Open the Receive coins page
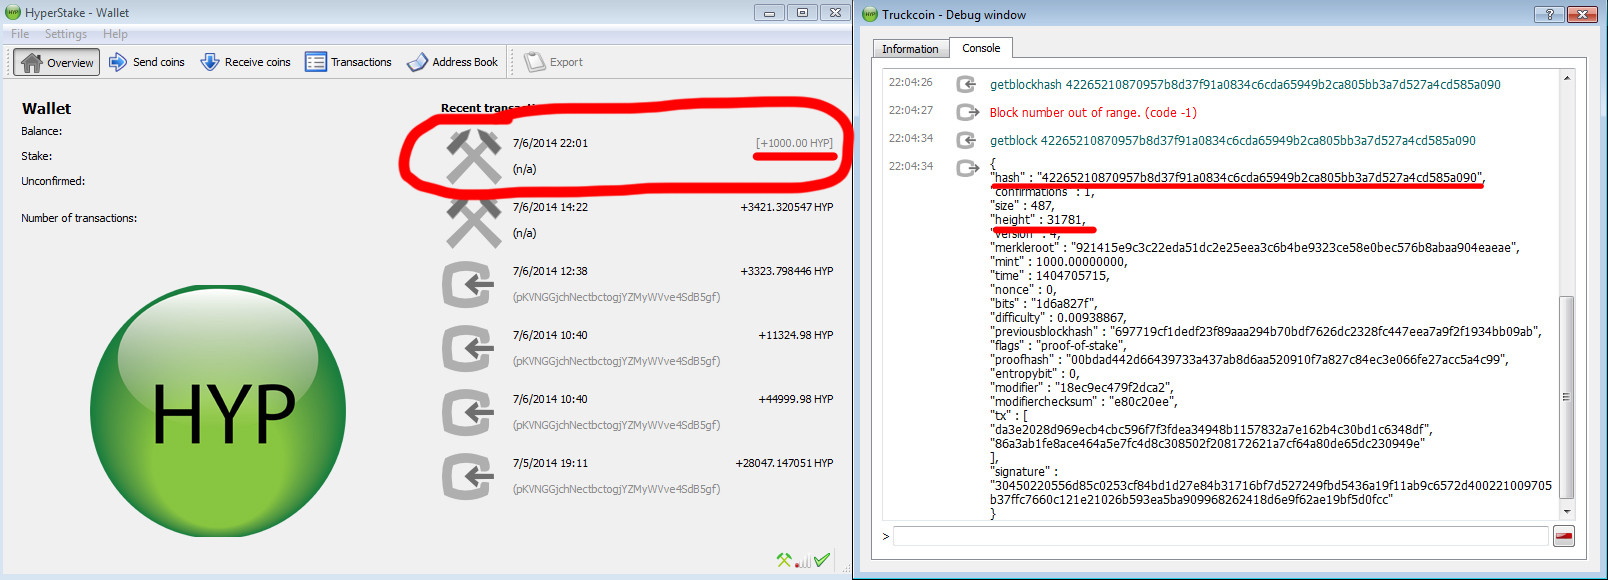Screen dimensions: 1608x580 coord(246,62)
